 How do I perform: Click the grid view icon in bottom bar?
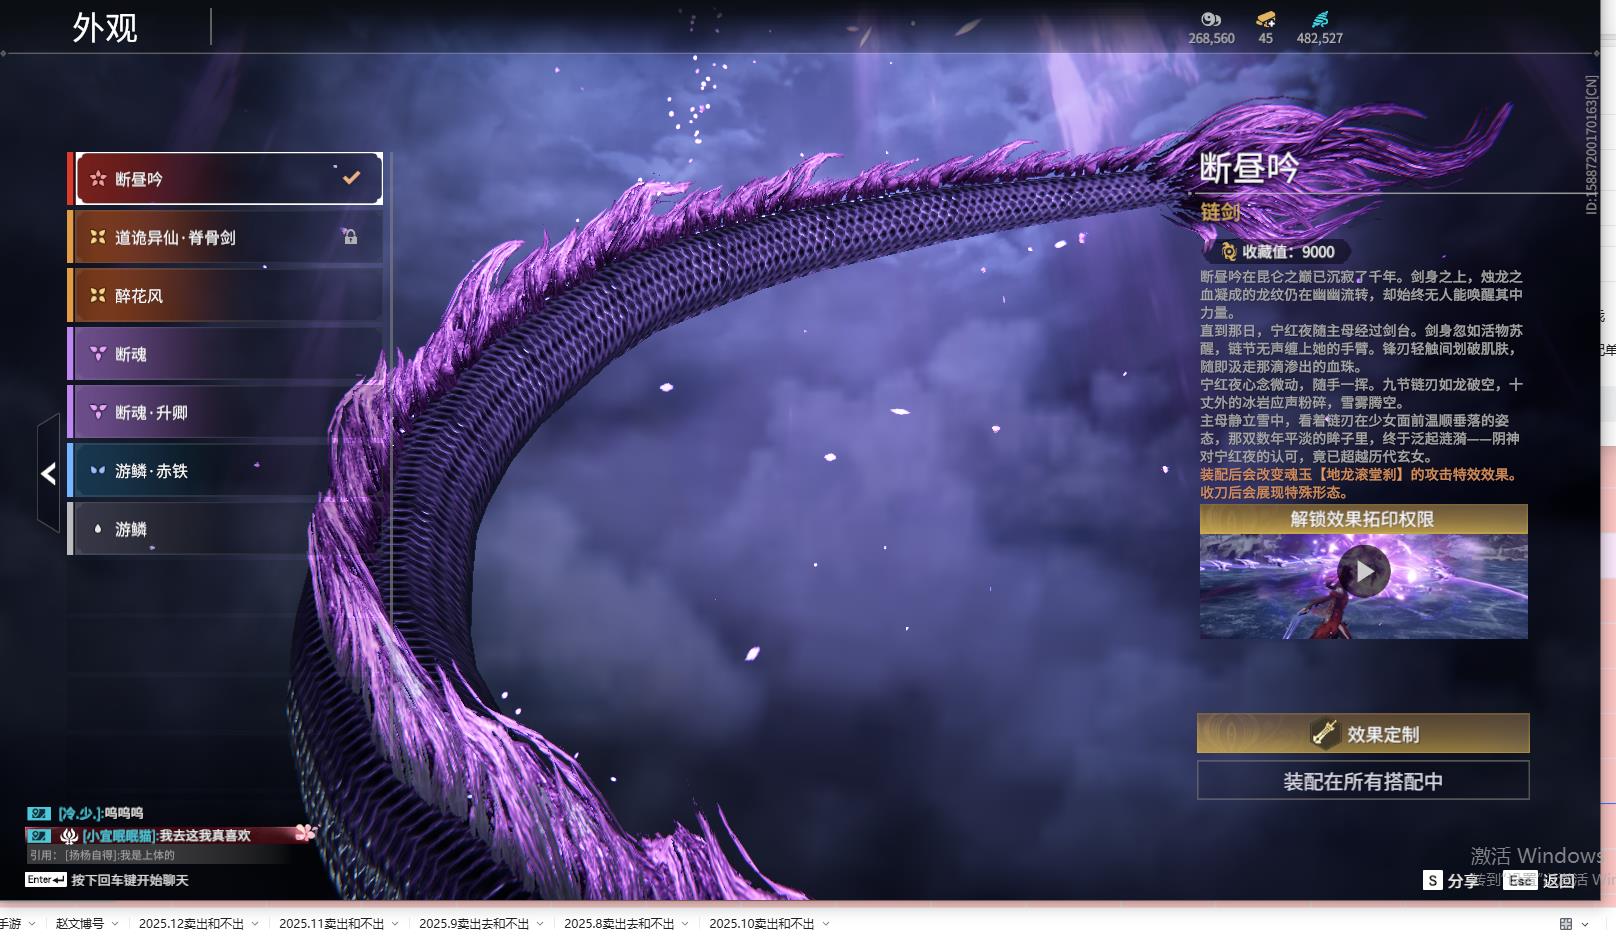1566,924
